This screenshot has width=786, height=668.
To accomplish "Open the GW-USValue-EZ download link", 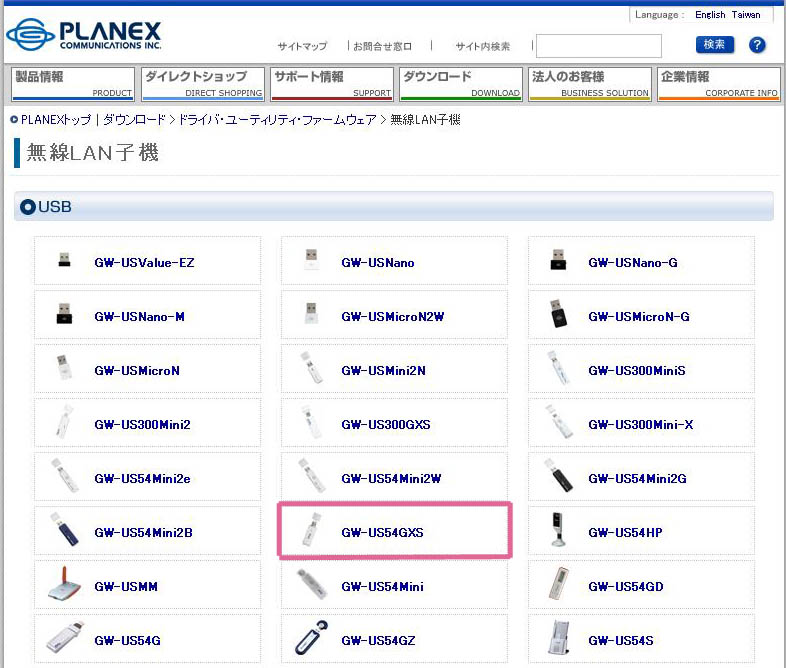I will 144,263.
